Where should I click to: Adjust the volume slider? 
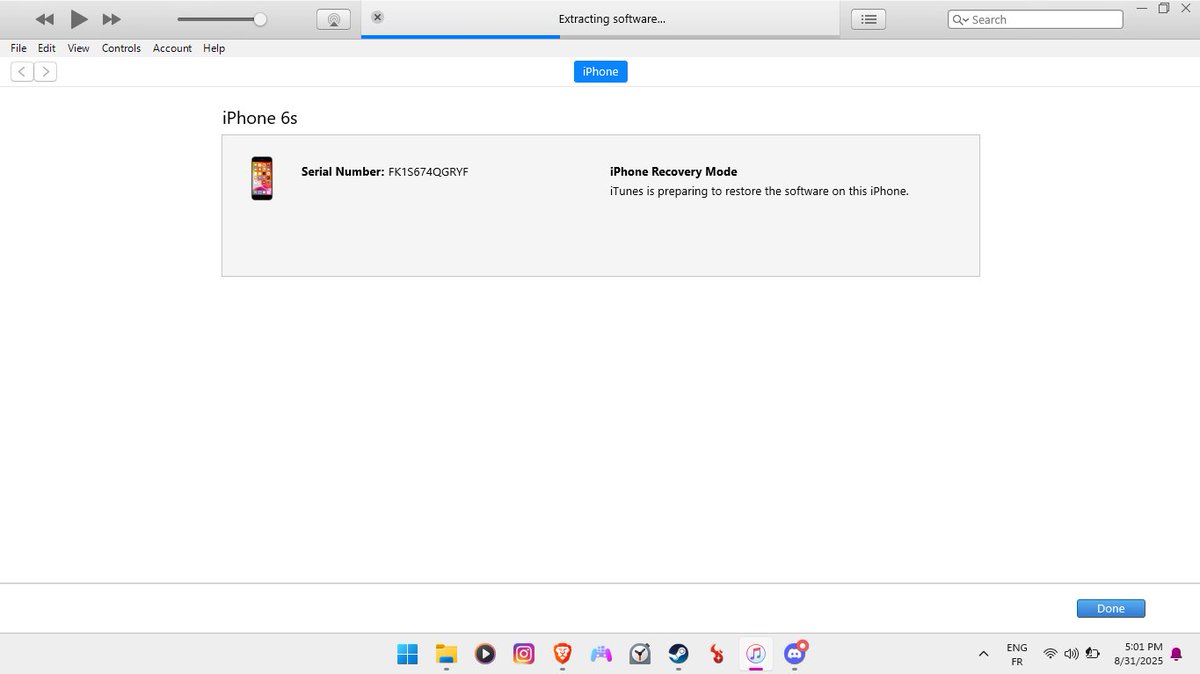coord(222,19)
